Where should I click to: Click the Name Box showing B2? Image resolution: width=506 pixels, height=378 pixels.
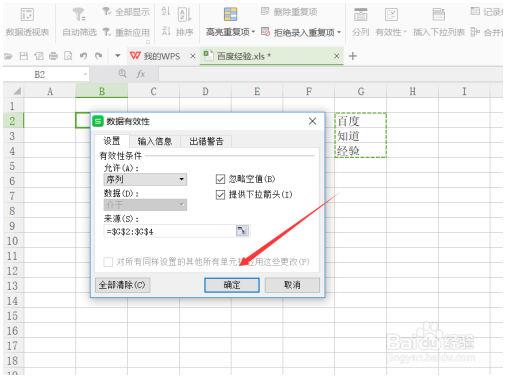(40, 74)
